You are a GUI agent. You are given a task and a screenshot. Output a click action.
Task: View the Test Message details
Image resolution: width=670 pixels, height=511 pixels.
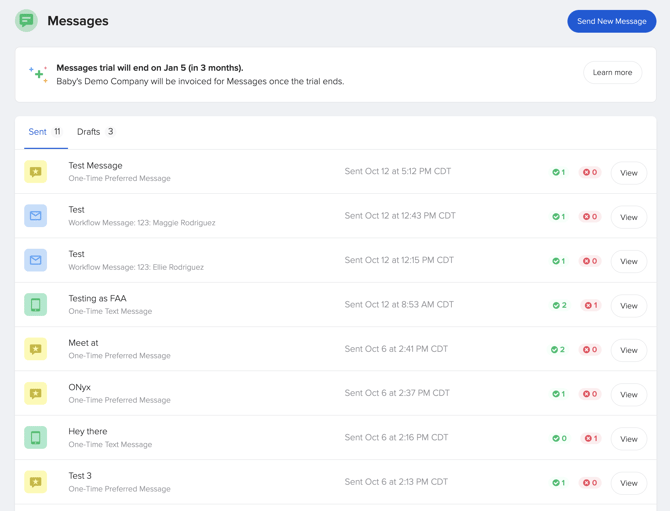tap(628, 173)
